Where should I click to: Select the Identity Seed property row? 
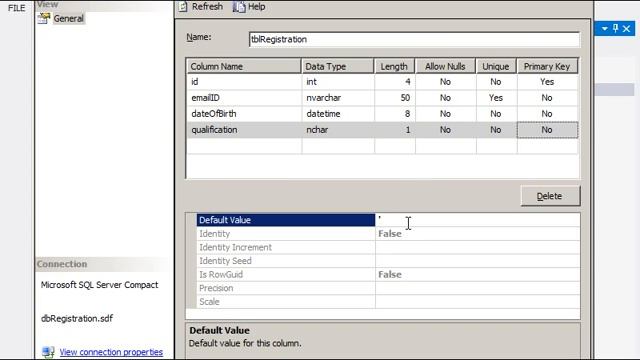click(x=388, y=261)
